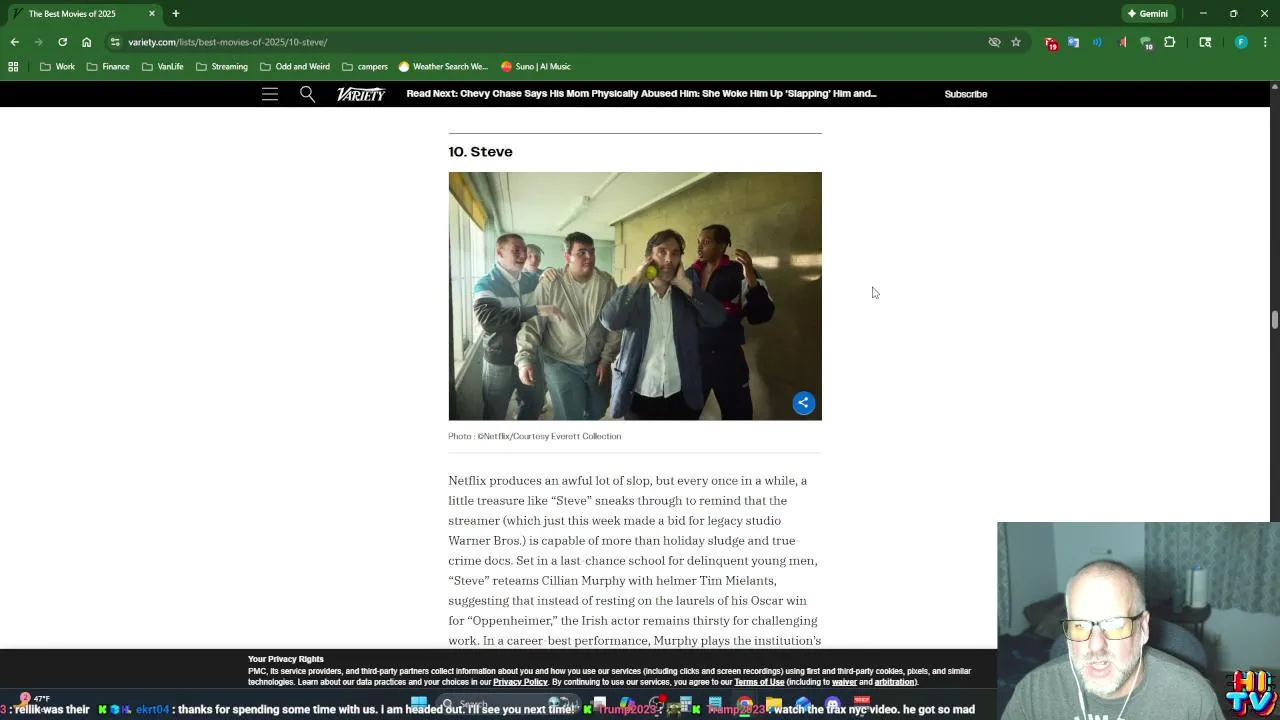The height and width of the screenshot is (720, 1280).
Task: Select The Best Movies of 2025 tab
Action: point(82,14)
